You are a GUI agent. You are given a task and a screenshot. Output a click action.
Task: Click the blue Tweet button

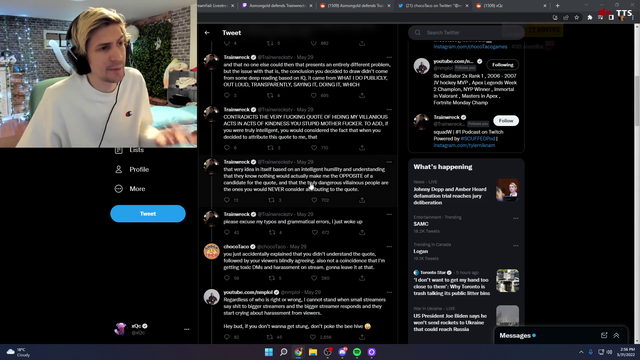click(148, 213)
